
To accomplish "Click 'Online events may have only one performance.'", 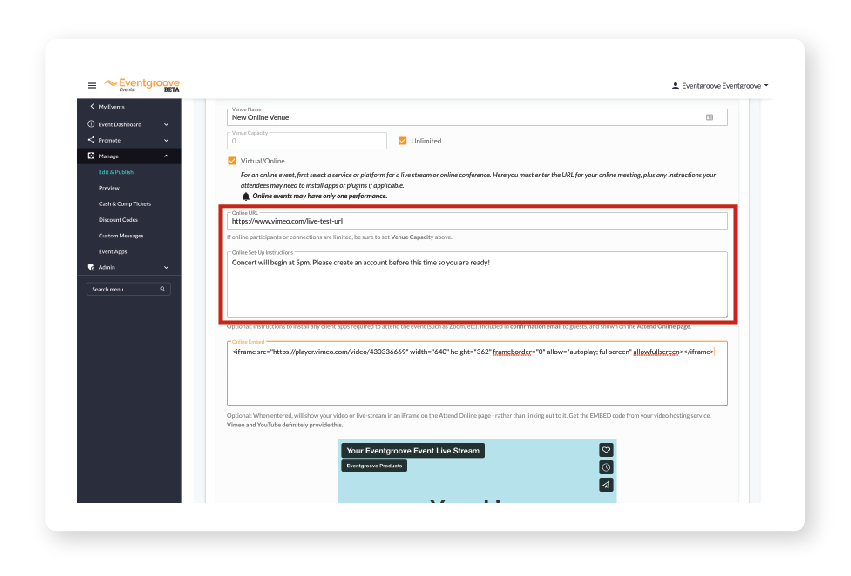I will 320,196.
